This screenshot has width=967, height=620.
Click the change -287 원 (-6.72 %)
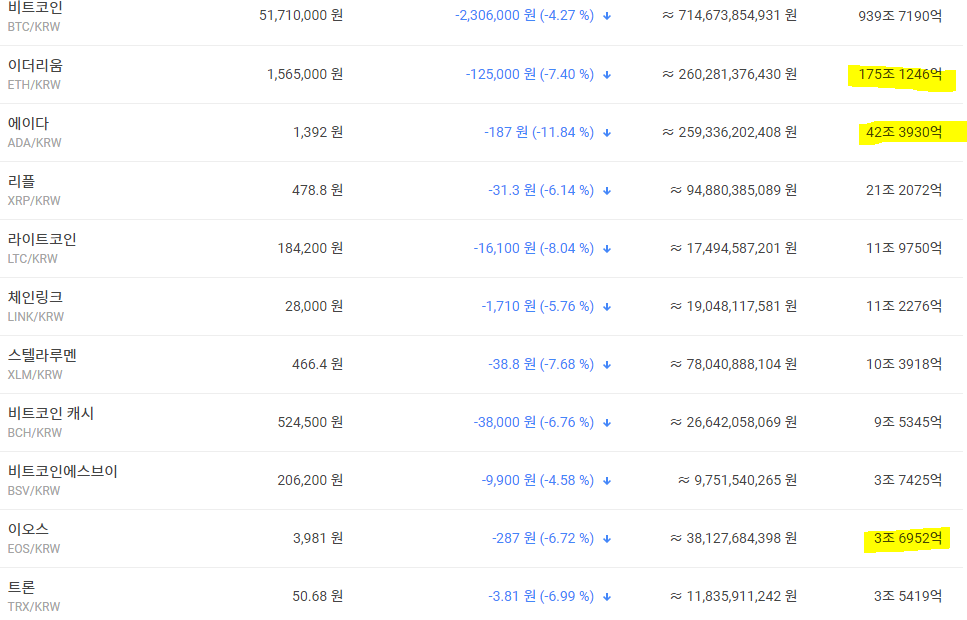tap(543, 538)
